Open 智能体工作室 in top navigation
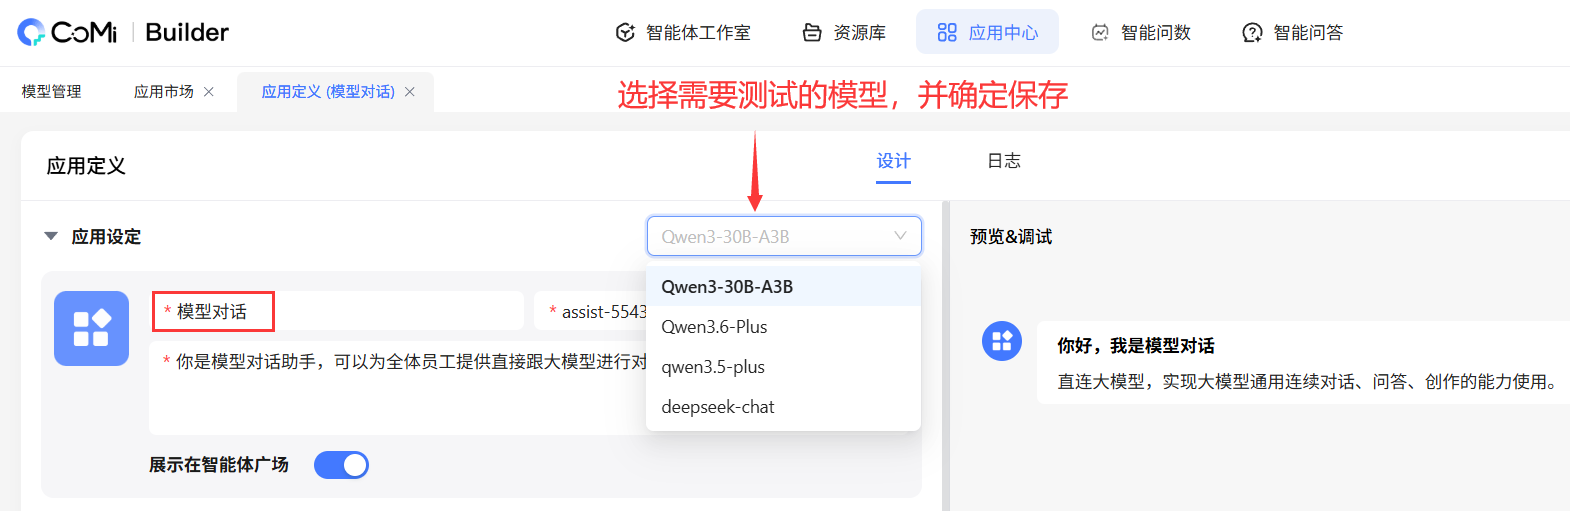The height and width of the screenshot is (511, 1570). 683,32
